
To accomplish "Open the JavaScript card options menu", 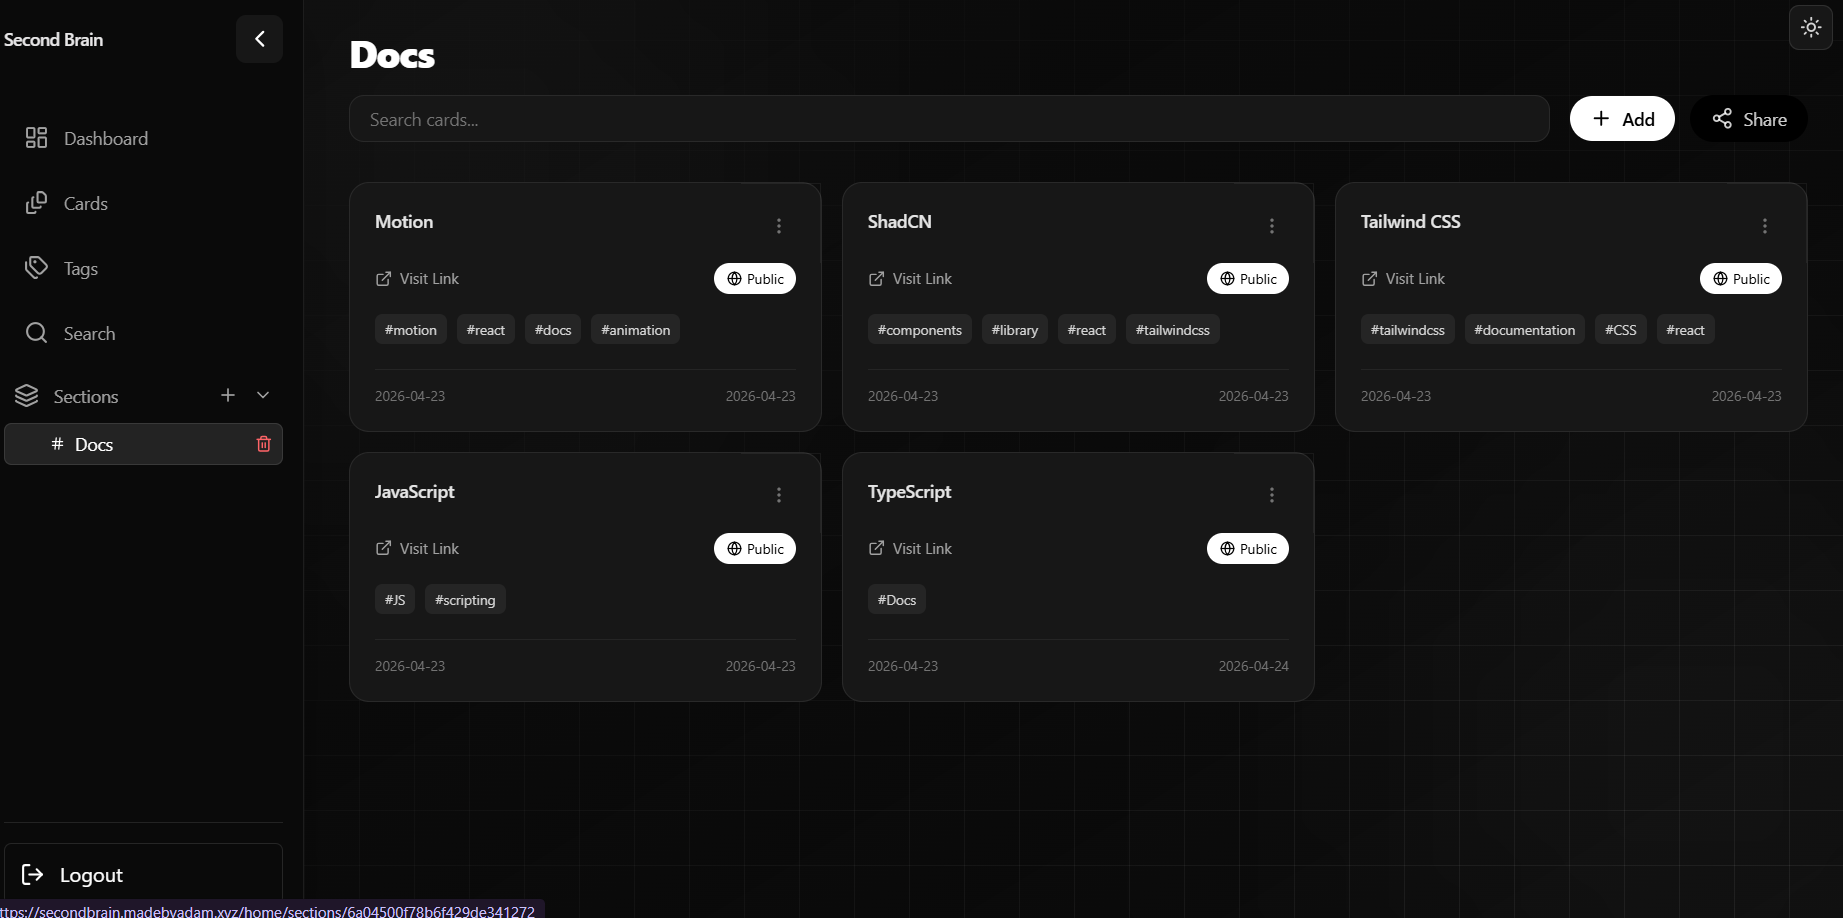I will pos(779,495).
